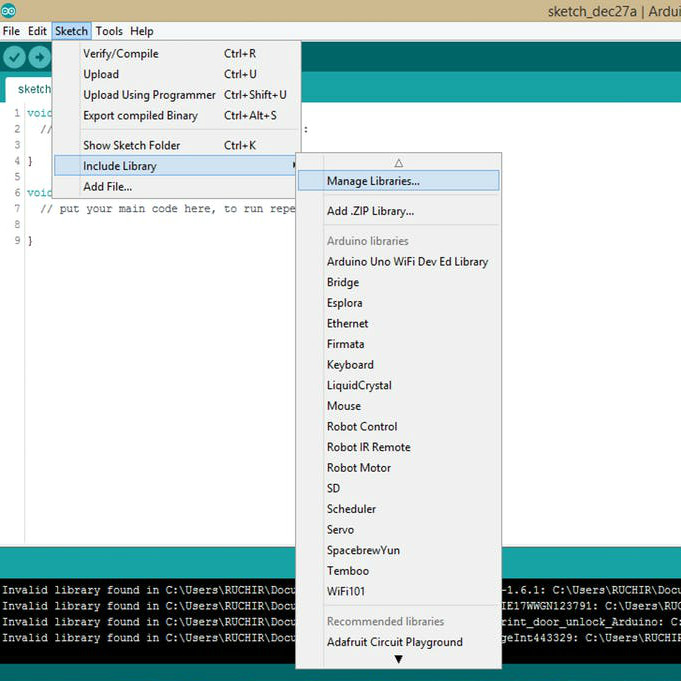Screen dimensions: 681x681
Task: Select Add .ZIP Library...
Action: coord(399,211)
